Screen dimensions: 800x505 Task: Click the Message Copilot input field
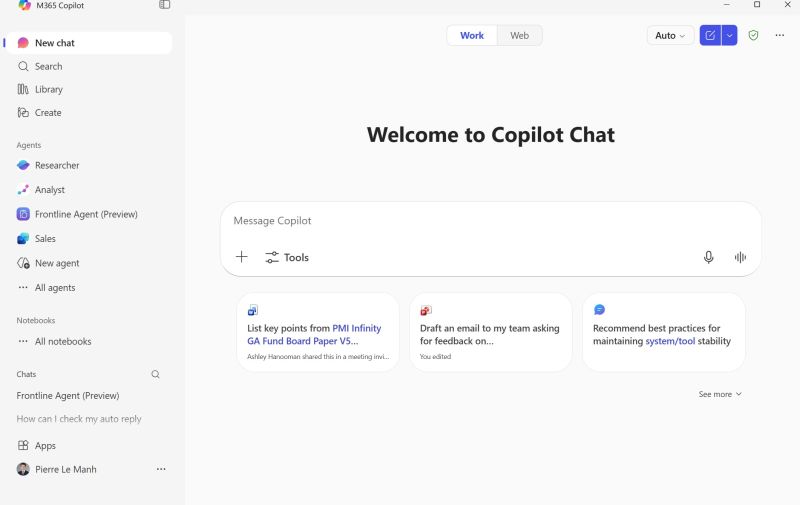click(490, 221)
